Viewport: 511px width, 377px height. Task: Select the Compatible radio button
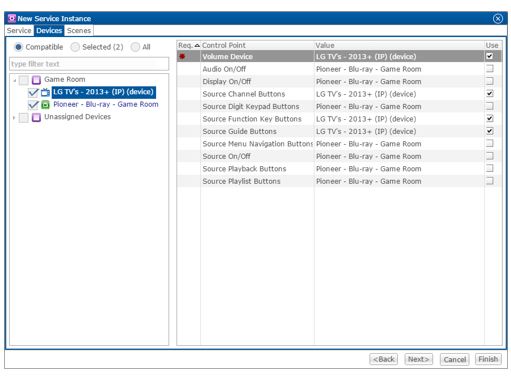[x=18, y=47]
